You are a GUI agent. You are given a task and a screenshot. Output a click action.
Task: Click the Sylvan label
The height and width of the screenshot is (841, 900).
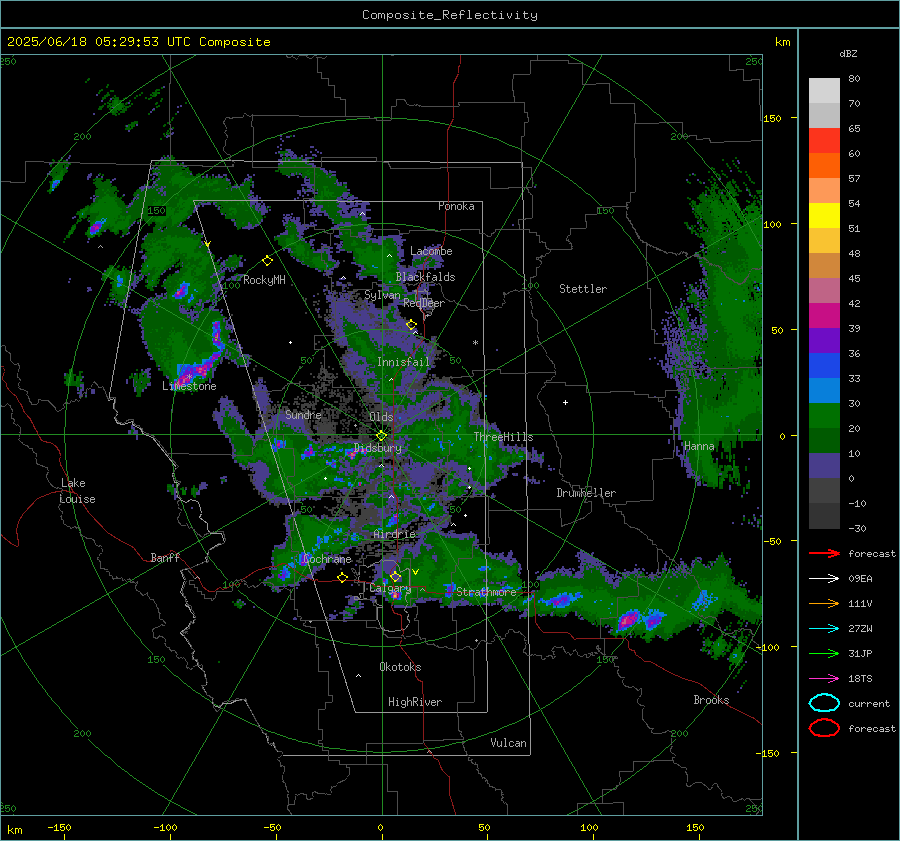coord(382,295)
